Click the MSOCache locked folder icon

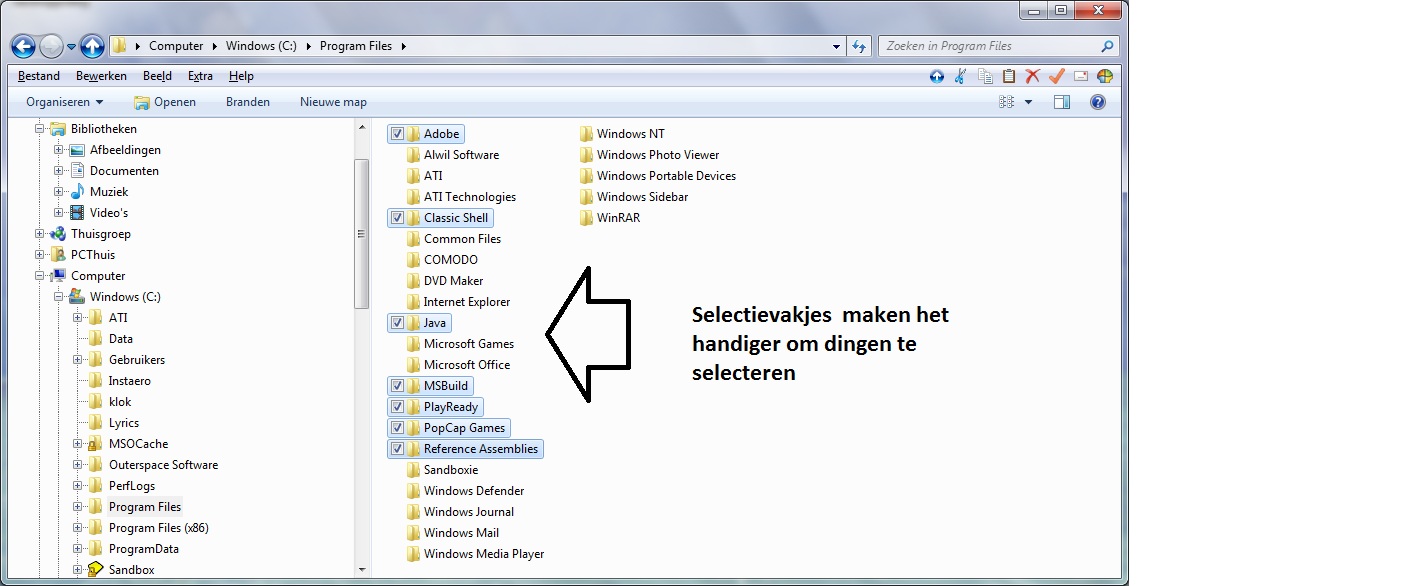pos(96,444)
